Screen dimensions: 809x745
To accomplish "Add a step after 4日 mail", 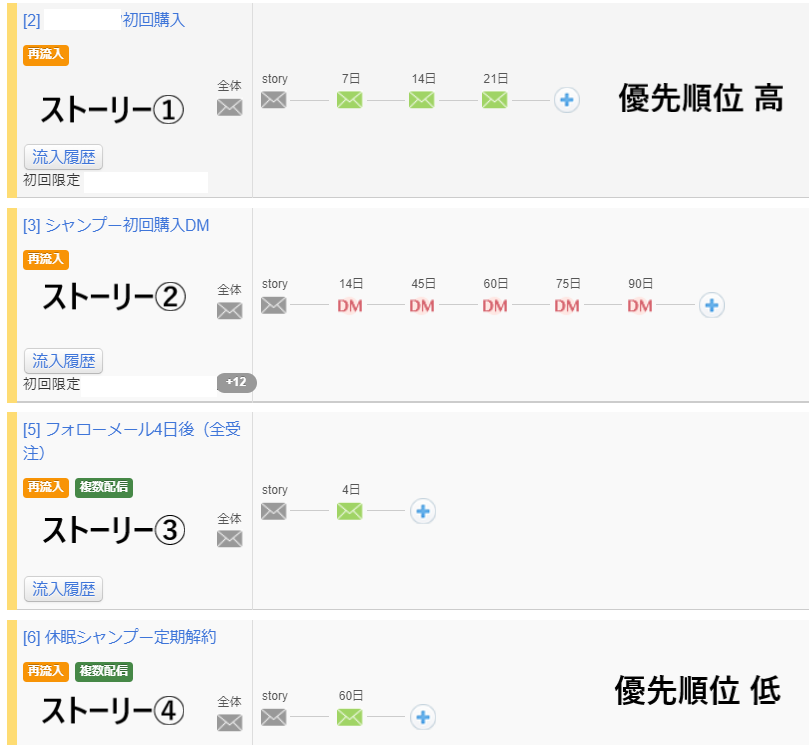I will pyautogui.click(x=423, y=512).
